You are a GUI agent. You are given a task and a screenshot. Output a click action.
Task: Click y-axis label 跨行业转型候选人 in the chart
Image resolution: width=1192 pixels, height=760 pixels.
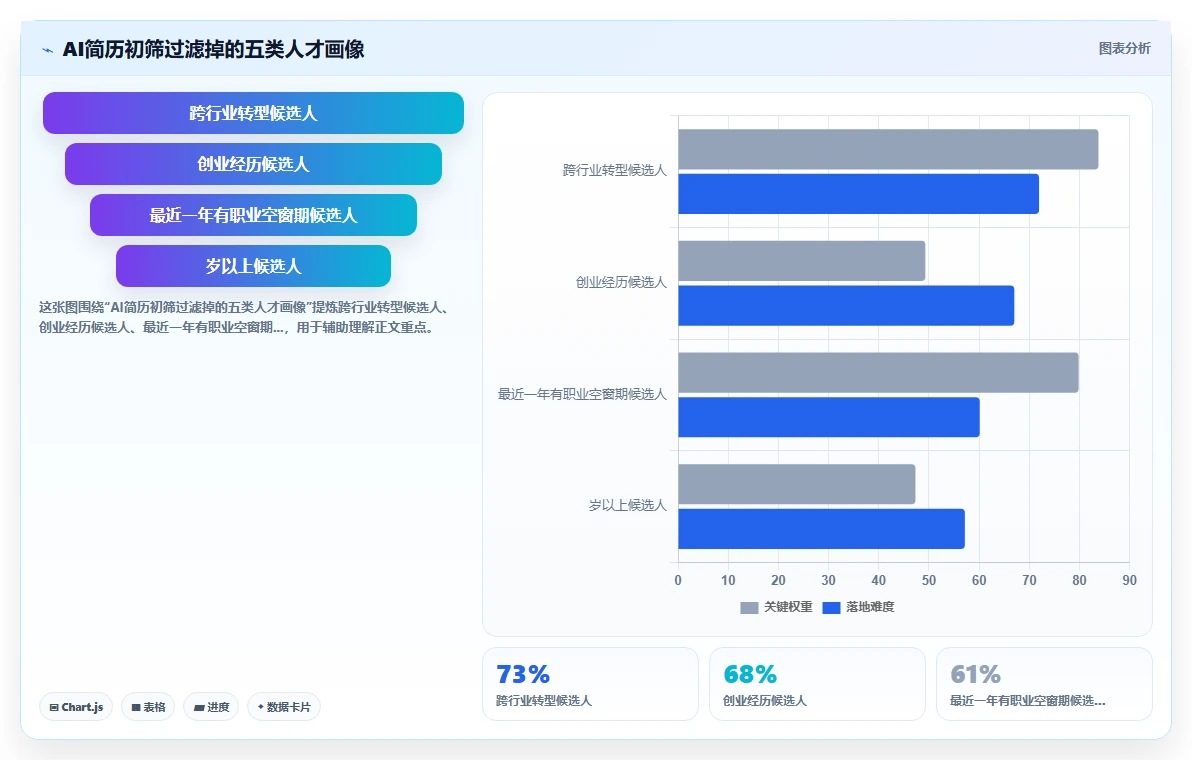(614, 170)
